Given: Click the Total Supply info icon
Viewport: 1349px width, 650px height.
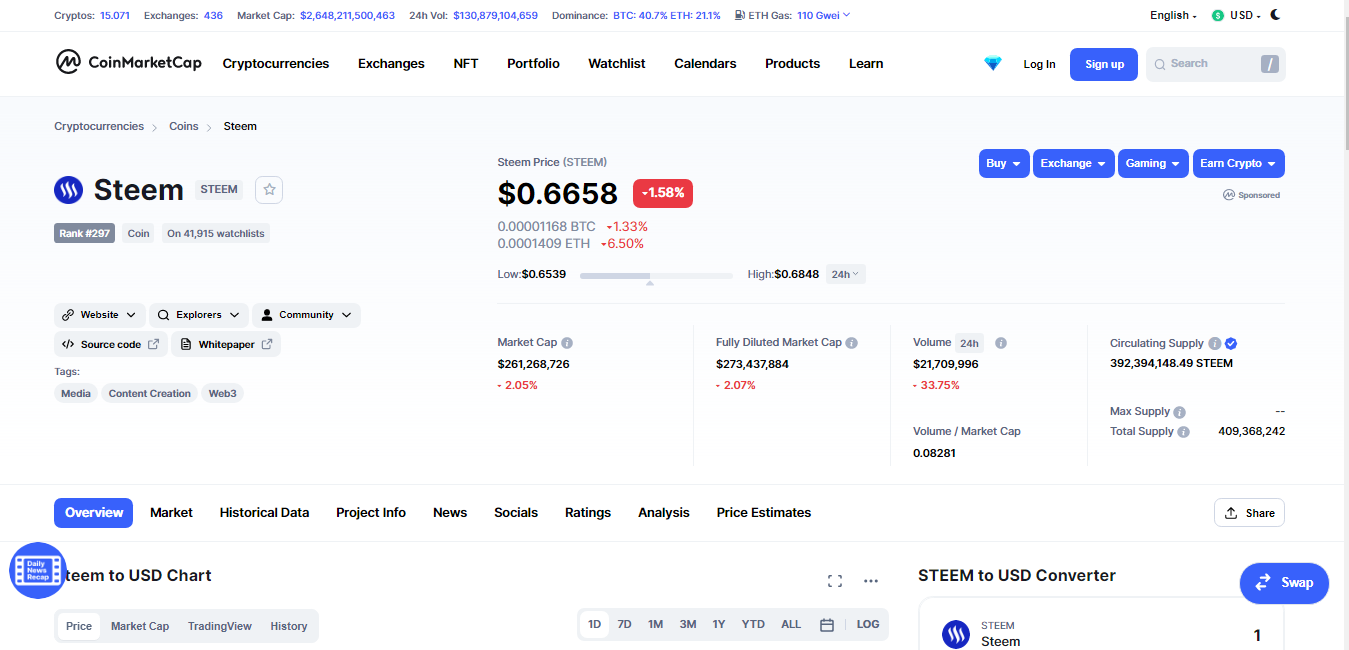Looking at the screenshot, I should (x=1184, y=432).
